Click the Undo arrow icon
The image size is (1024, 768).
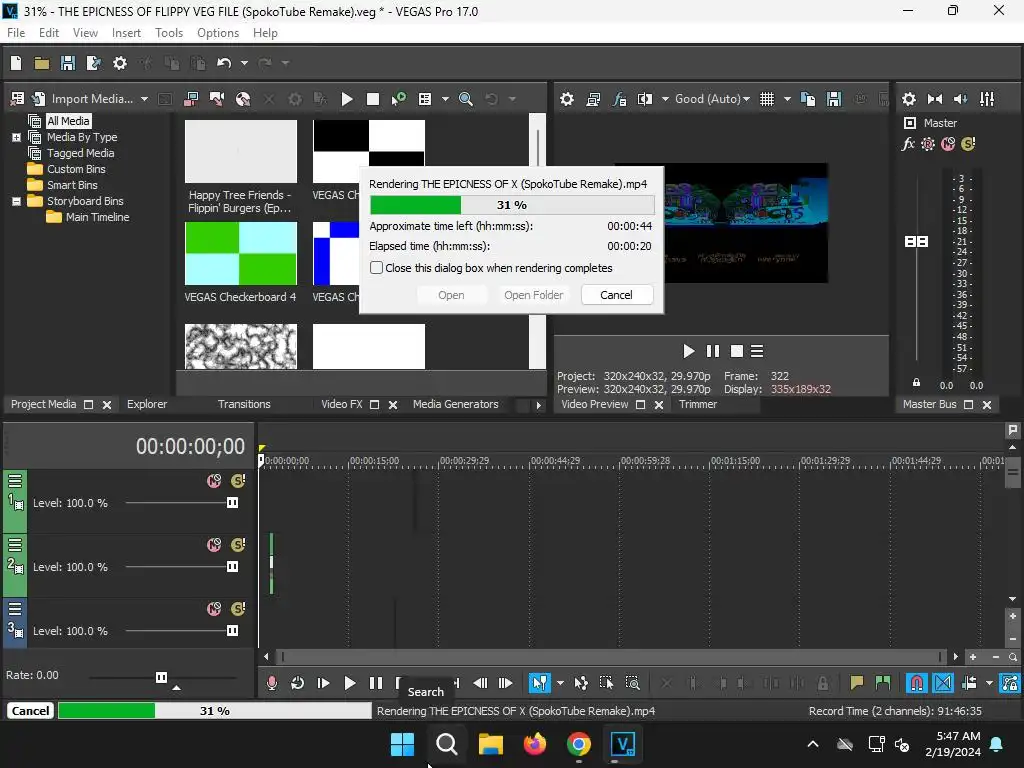click(224, 63)
